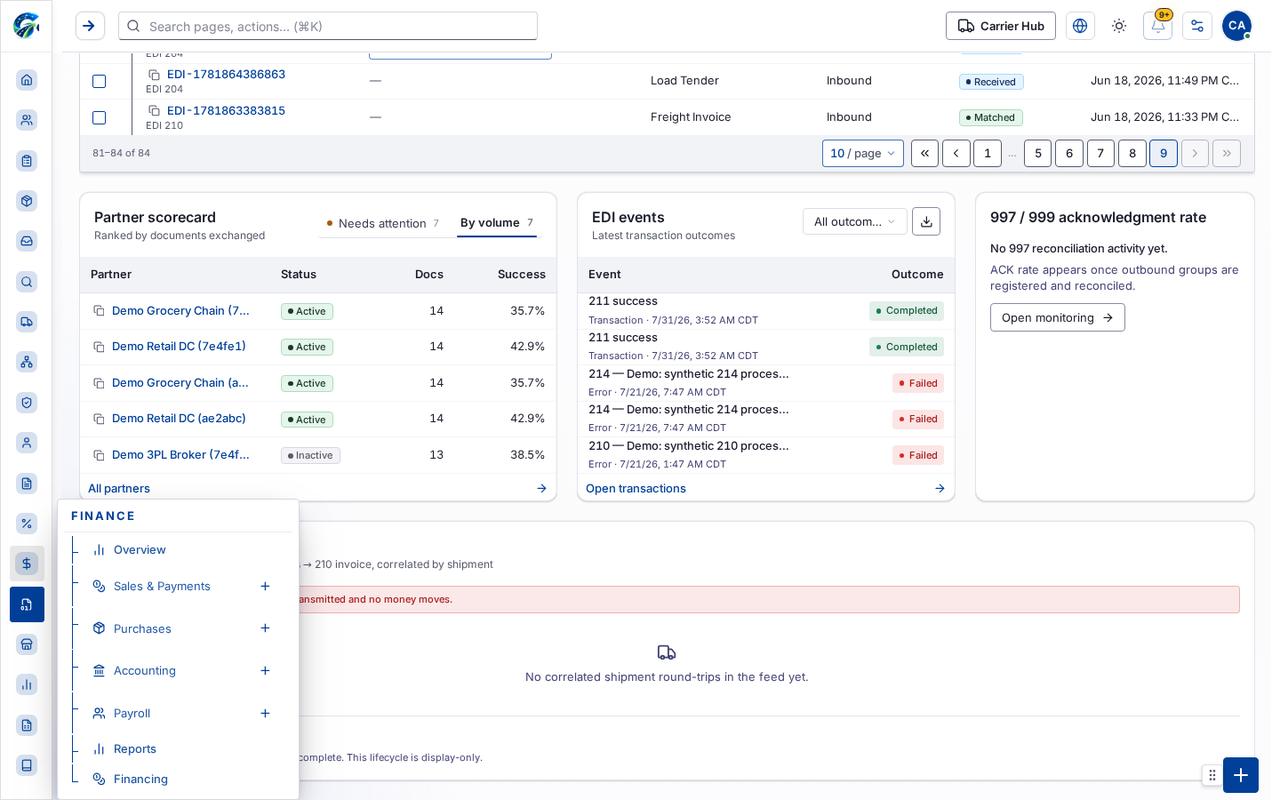The height and width of the screenshot is (800, 1280).
Task: Click the truck icon in the sidebar
Action: coord(27,322)
